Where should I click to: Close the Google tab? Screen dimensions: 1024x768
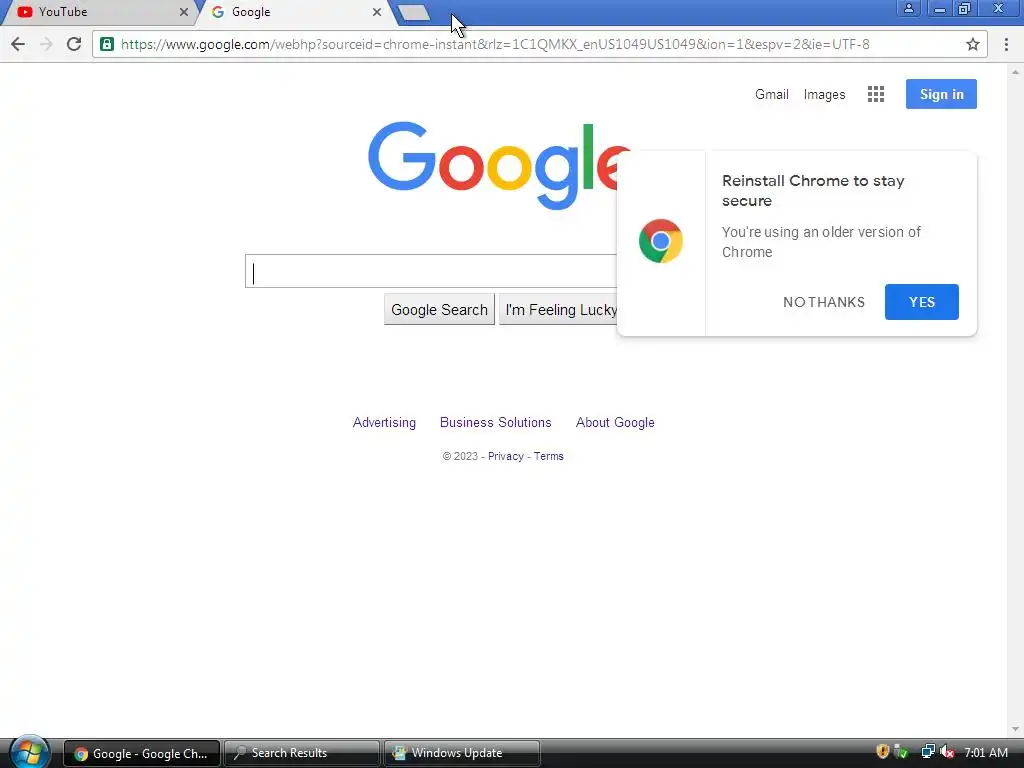[377, 12]
